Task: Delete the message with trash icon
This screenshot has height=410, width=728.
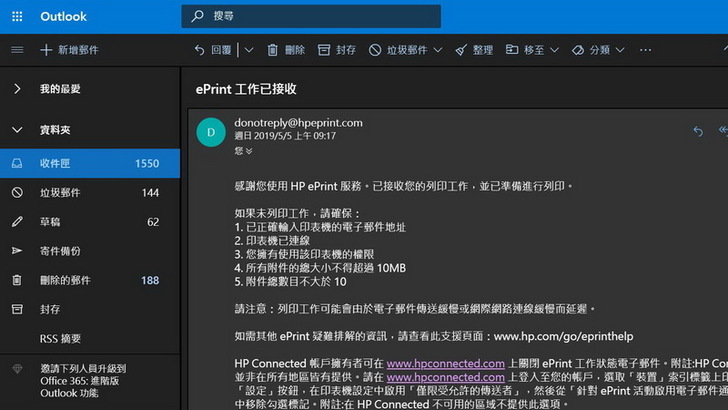Action: pos(285,50)
